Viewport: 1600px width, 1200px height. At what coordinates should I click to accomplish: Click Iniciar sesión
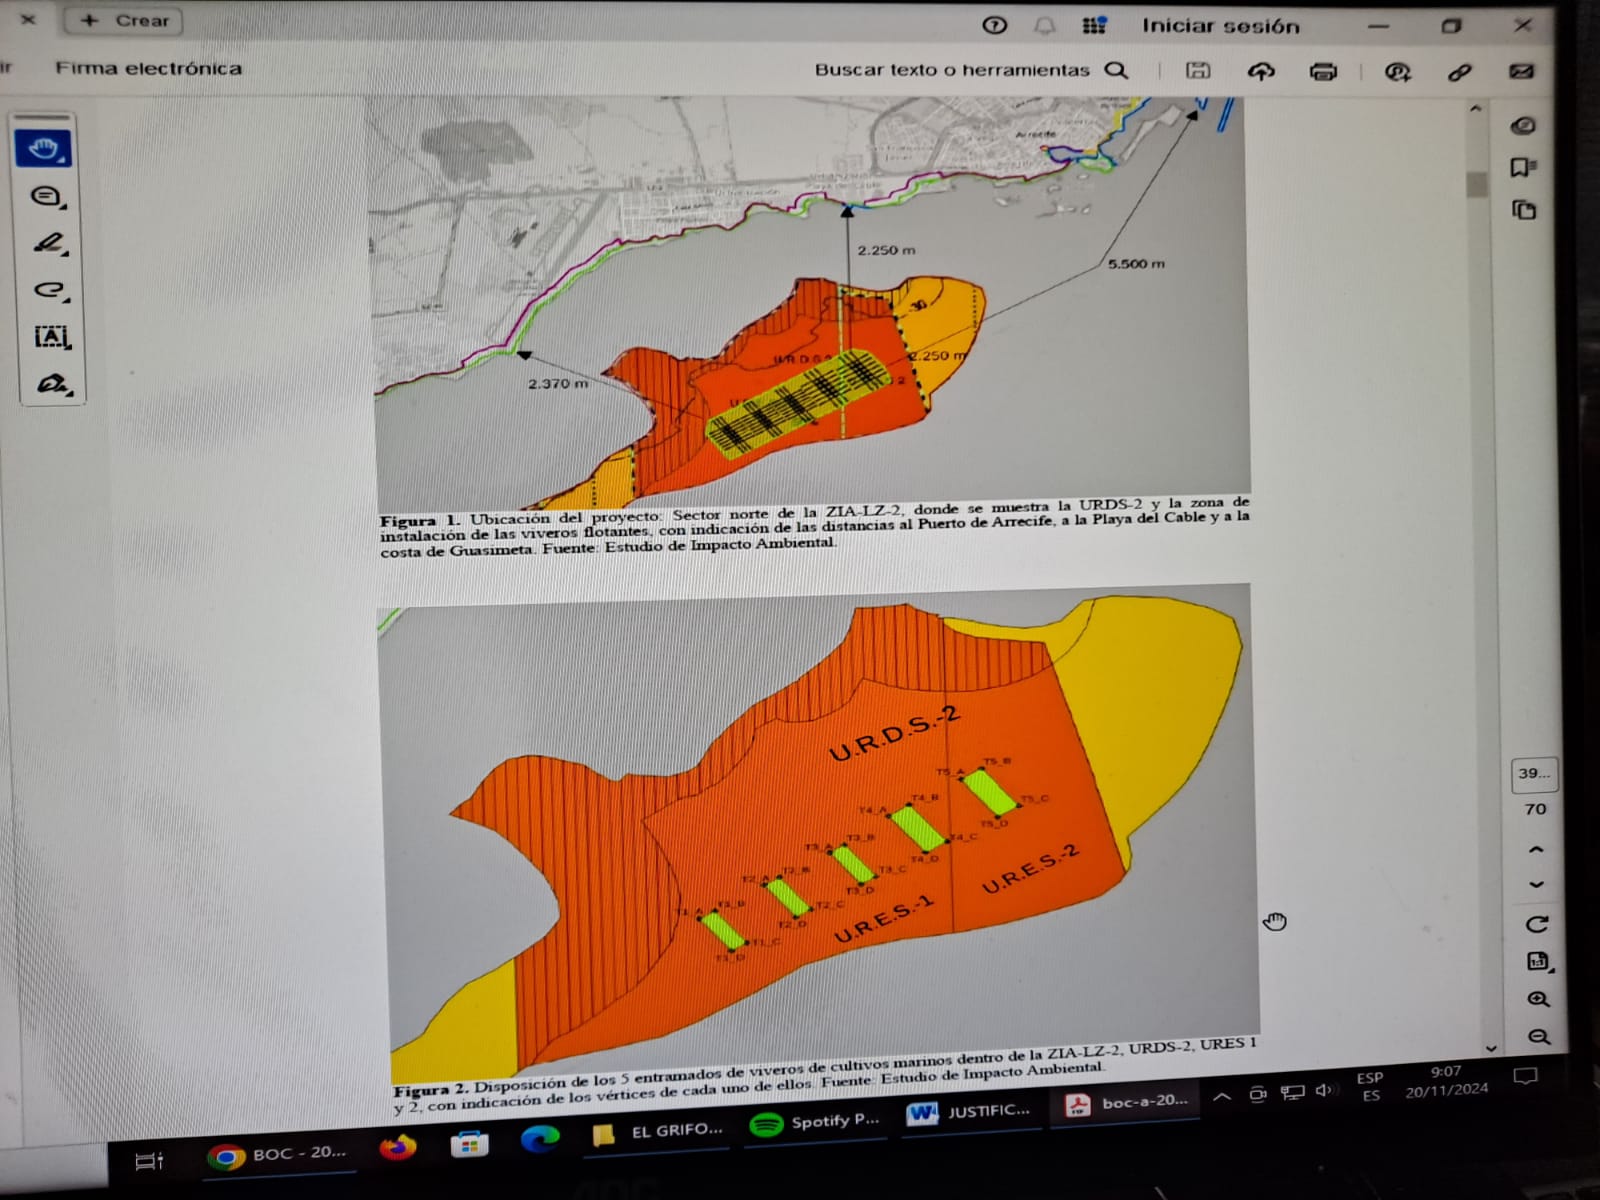tap(1220, 27)
